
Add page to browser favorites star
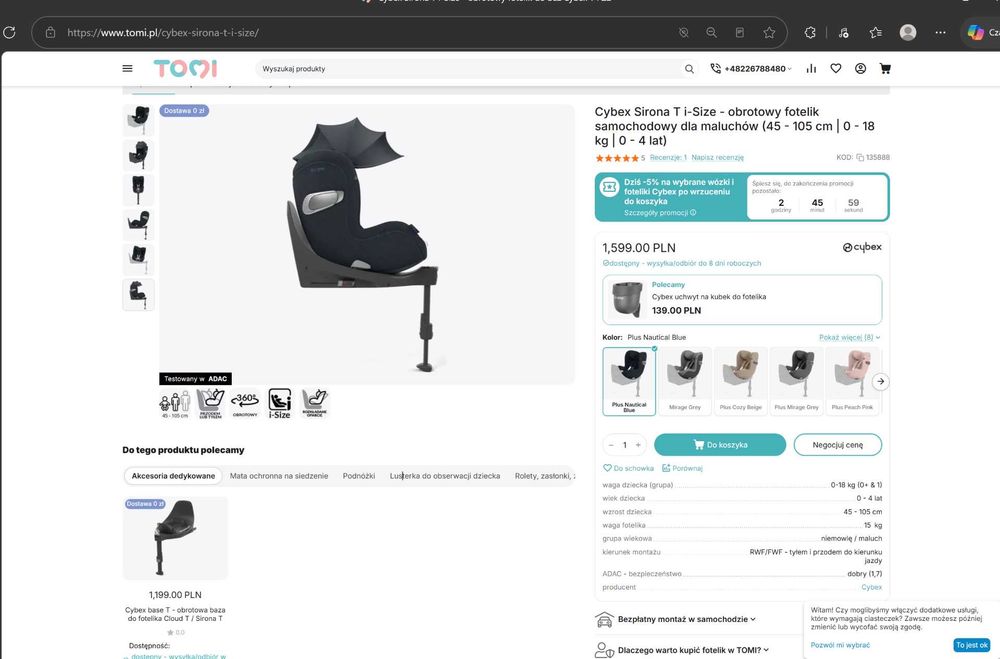(x=769, y=33)
